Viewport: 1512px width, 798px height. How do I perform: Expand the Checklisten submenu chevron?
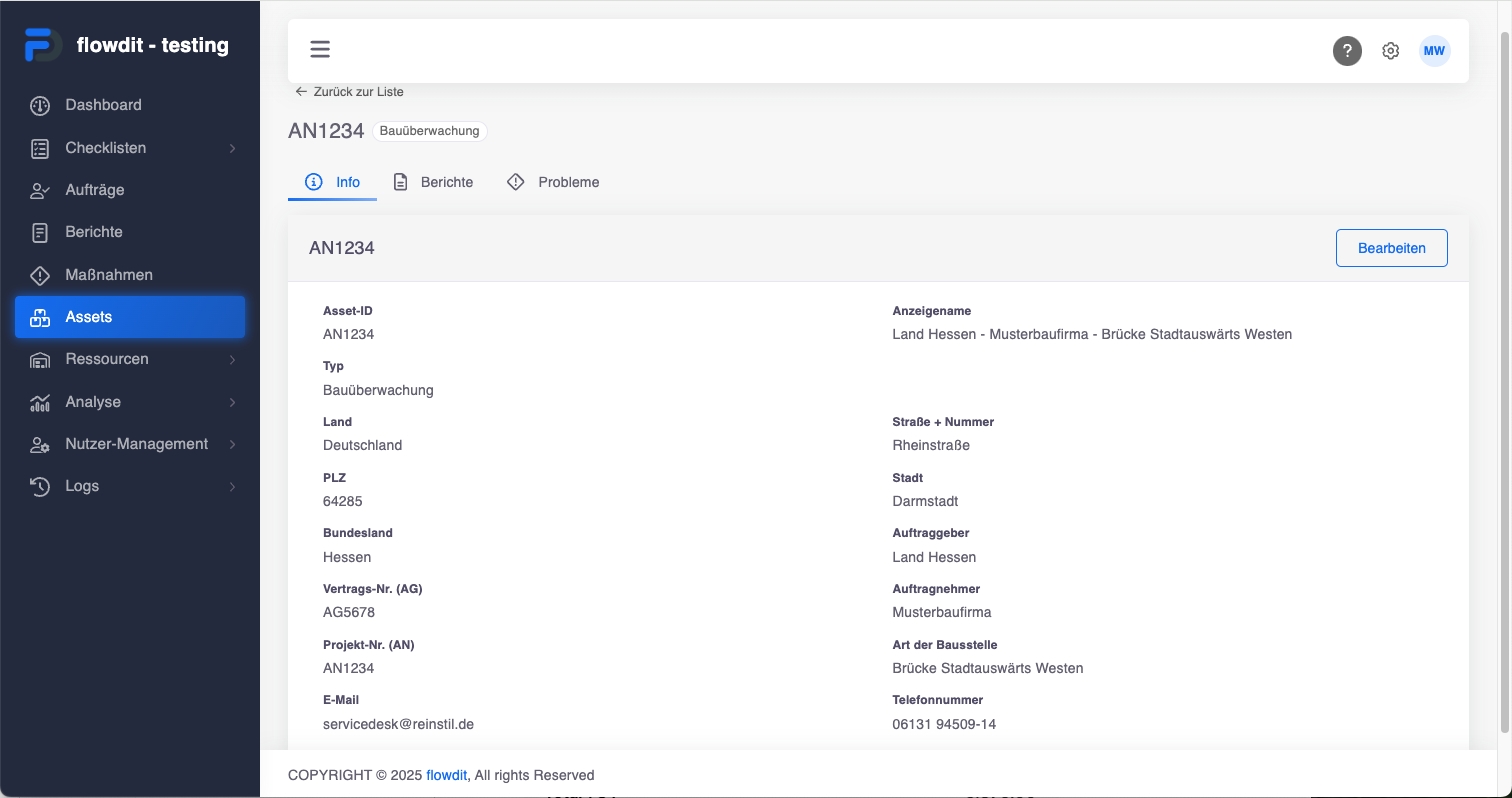232,148
